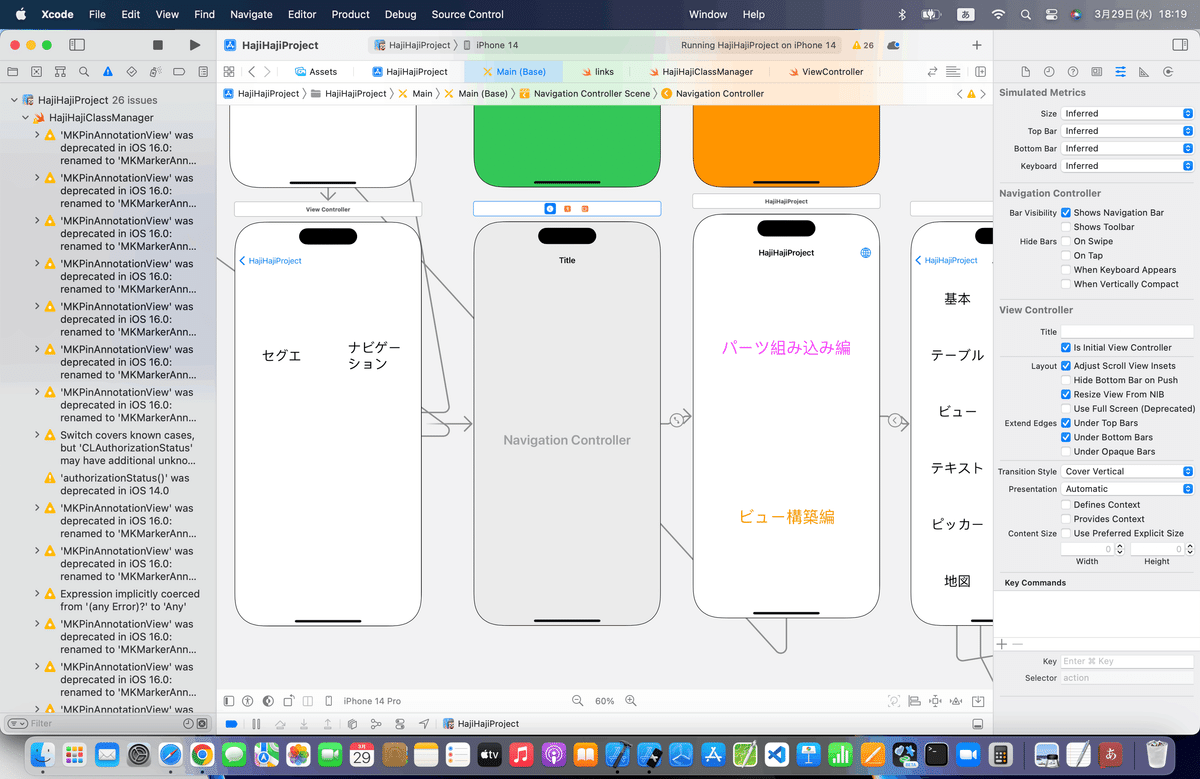Show the Size inspector ruler icon
This screenshot has width=1200, height=779.
[x=1144, y=72]
